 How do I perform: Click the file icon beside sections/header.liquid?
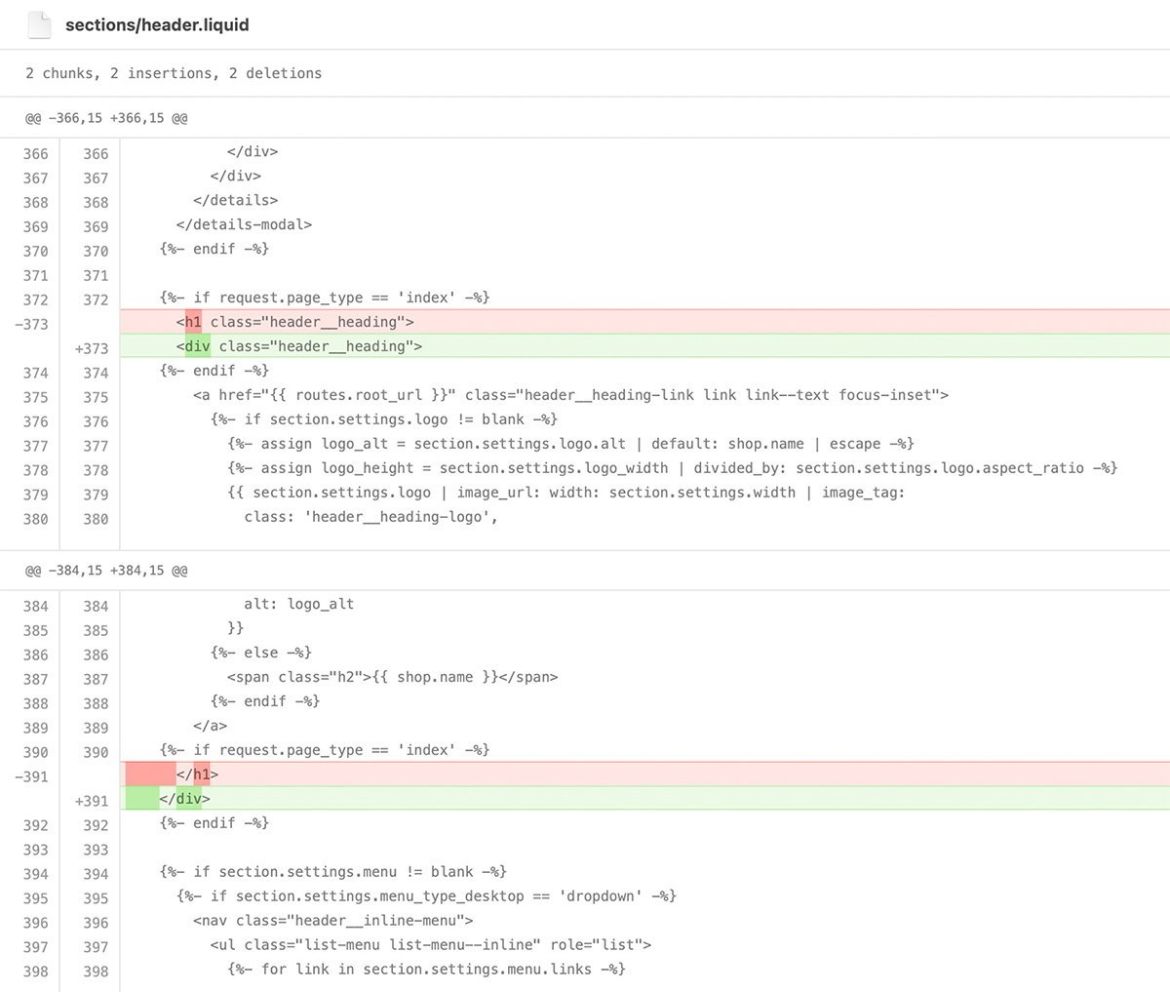click(39, 25)
